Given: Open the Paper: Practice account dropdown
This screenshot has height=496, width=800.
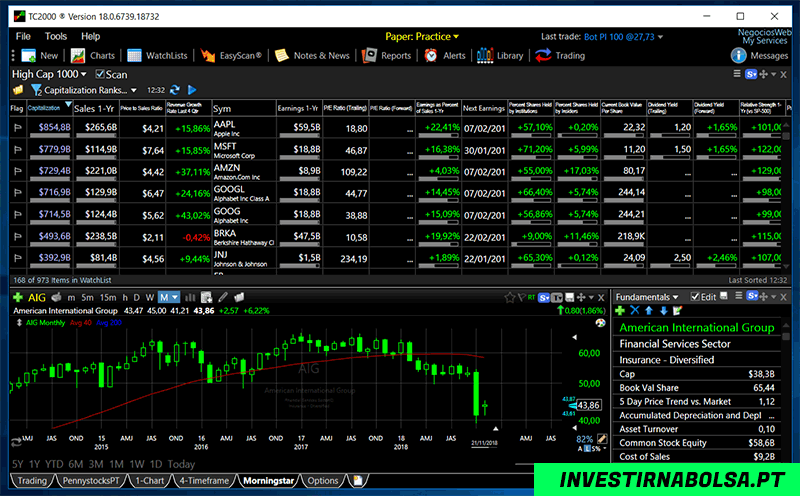Looking at the screenshot, I should pyautogui.click(x=422, y=37).
